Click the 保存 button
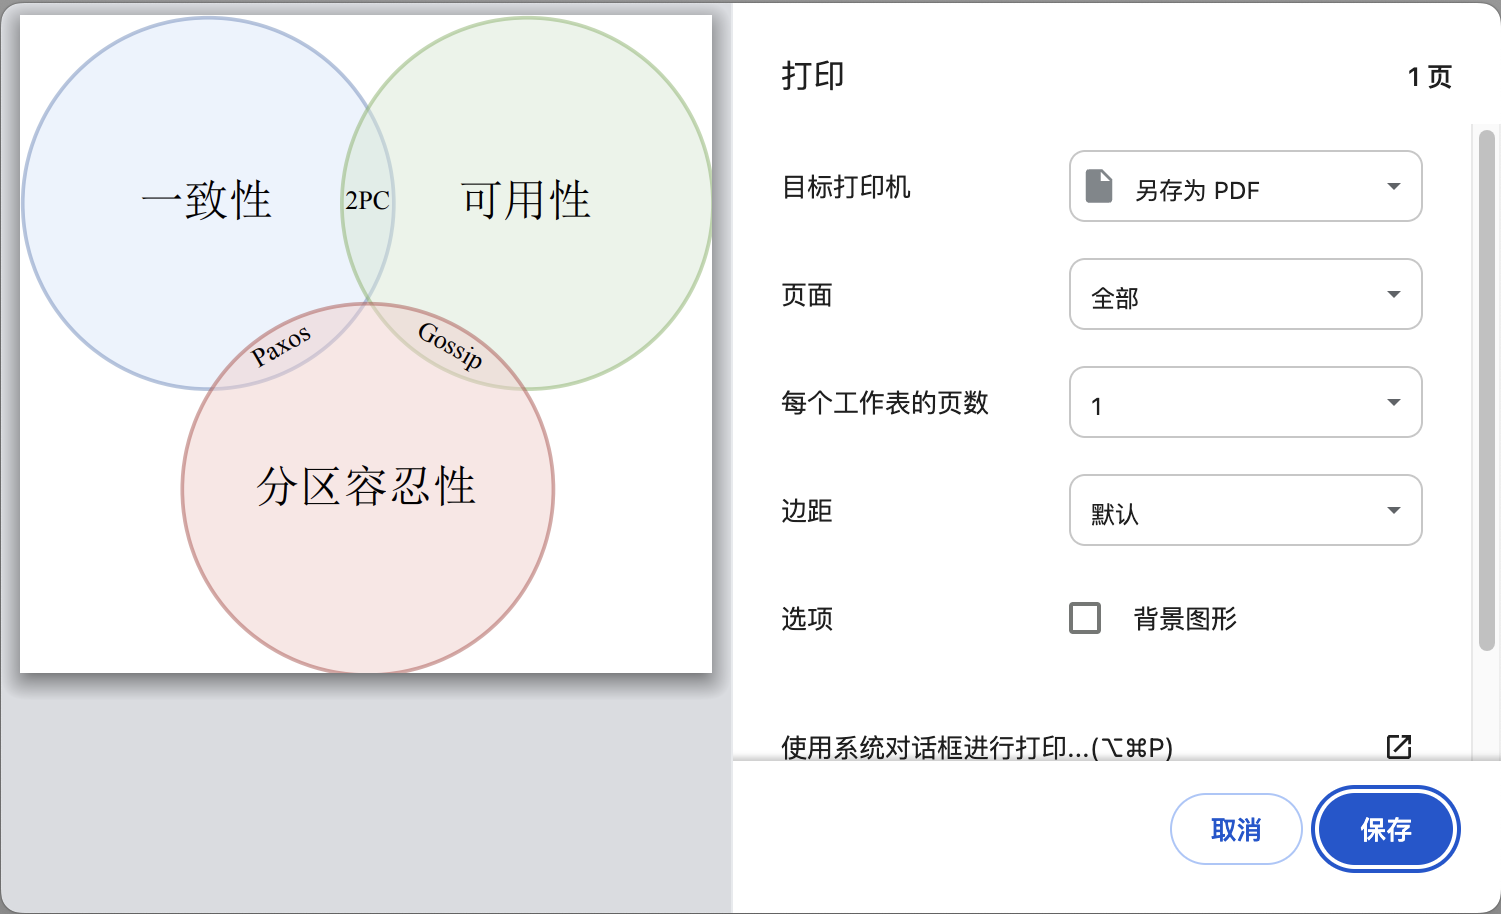Viewport: 1501px width, 914px height. pyautogui.click(x=1385, y=829)
